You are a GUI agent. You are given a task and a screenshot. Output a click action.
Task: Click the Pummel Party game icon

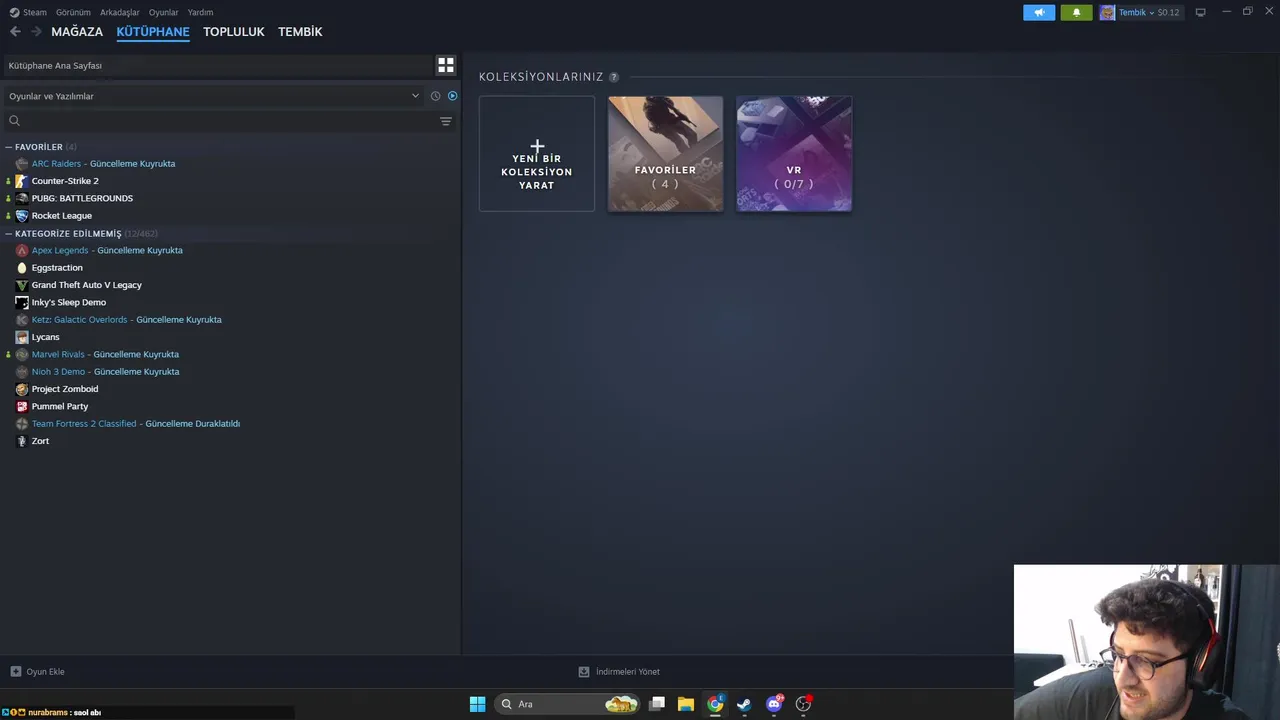(22, 407)
